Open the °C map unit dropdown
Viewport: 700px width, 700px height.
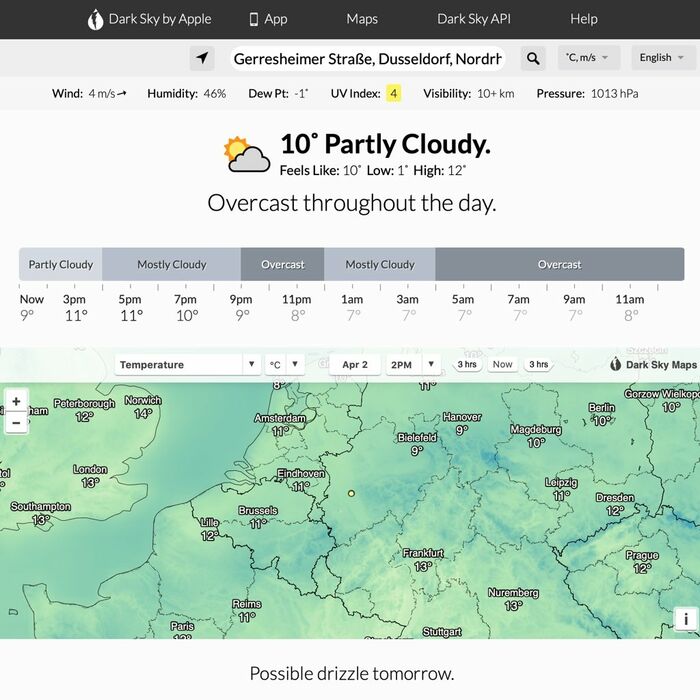click(x=284, y=364)
